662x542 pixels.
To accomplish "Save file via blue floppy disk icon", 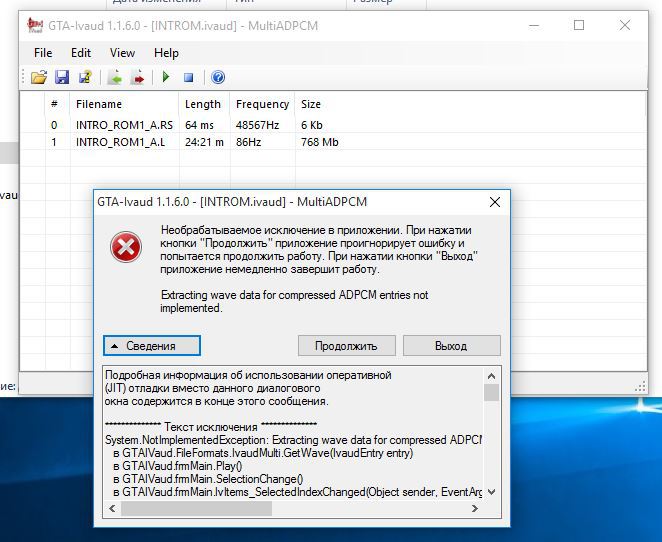I will (62, 77).
